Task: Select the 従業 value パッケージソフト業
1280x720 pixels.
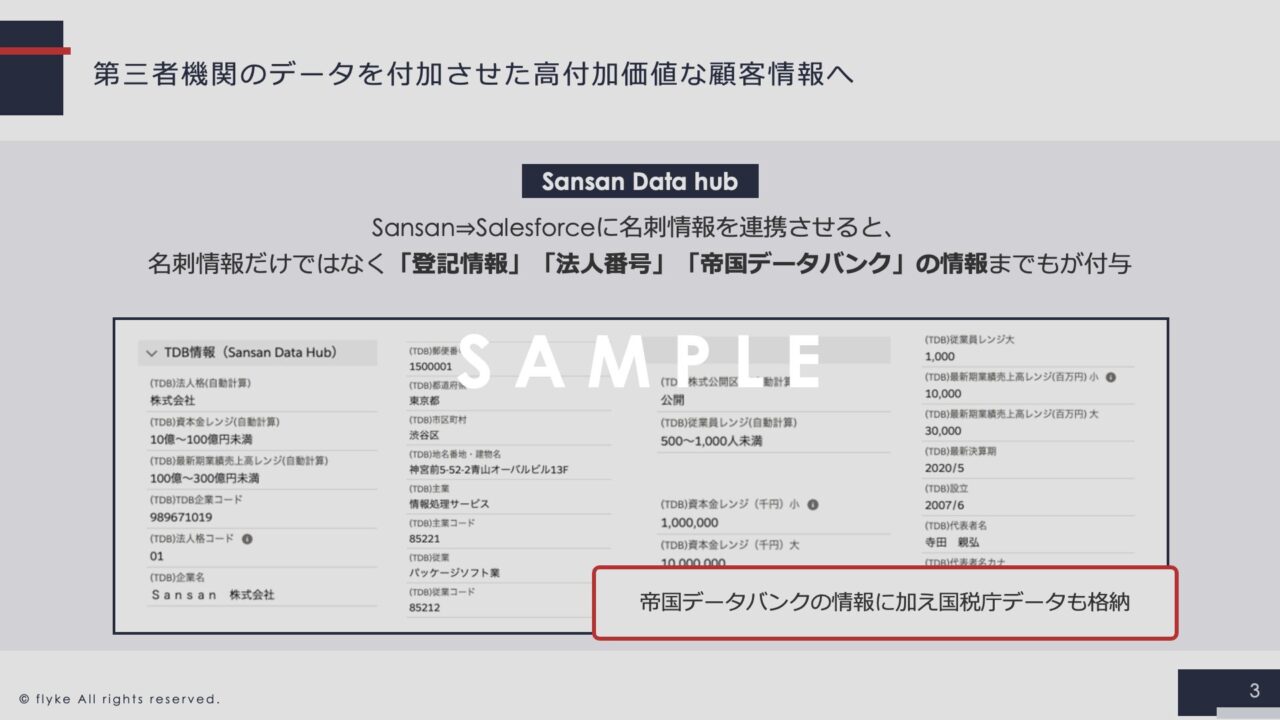Action: 454,573
